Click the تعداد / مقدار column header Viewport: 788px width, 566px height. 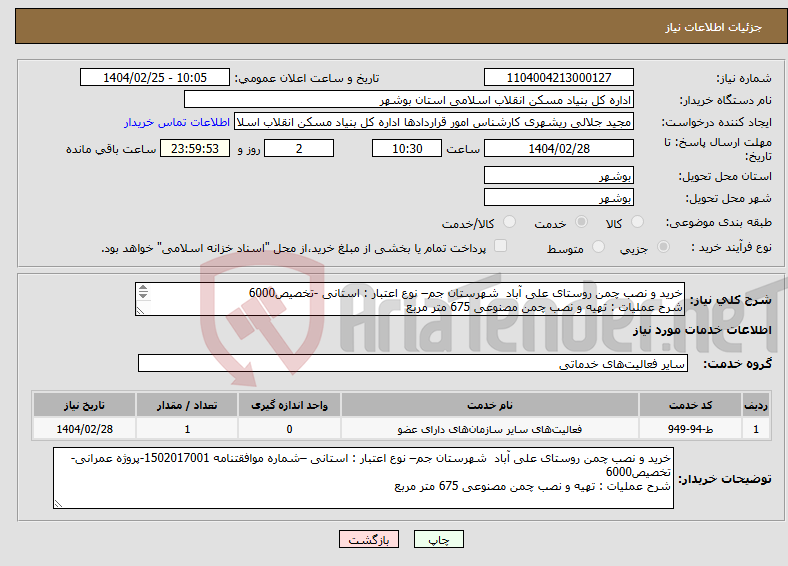click(187, 405)
